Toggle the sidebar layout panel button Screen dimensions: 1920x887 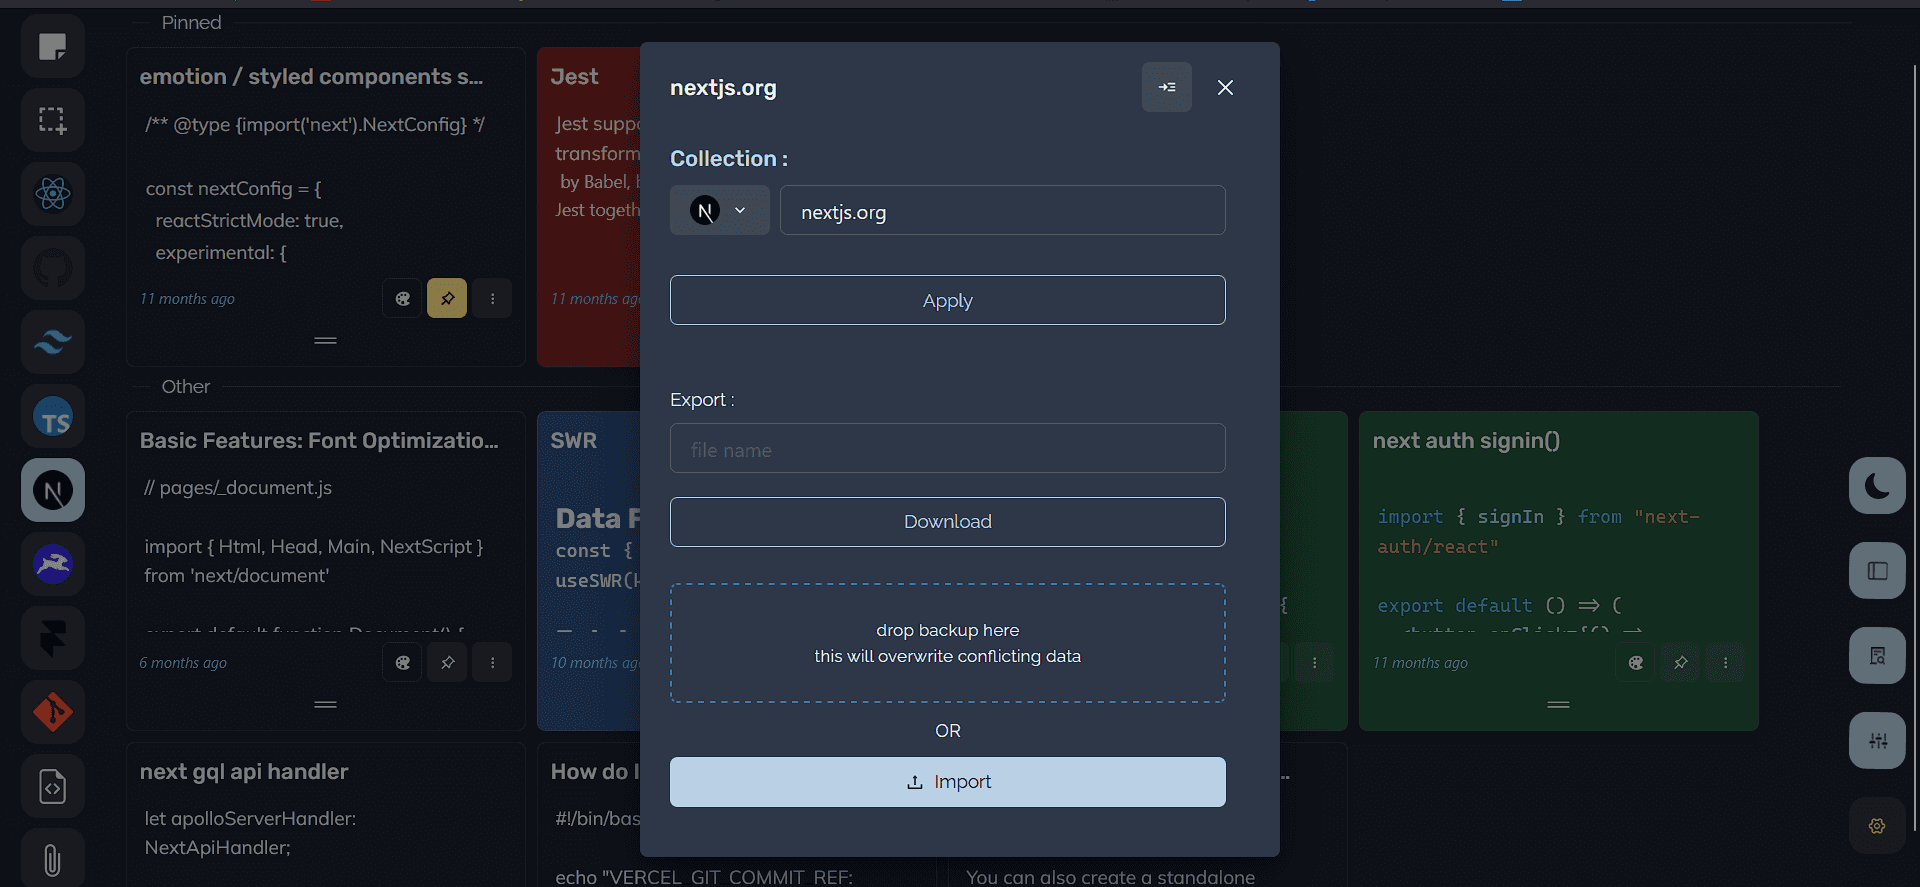click(x=1877, y=571)
